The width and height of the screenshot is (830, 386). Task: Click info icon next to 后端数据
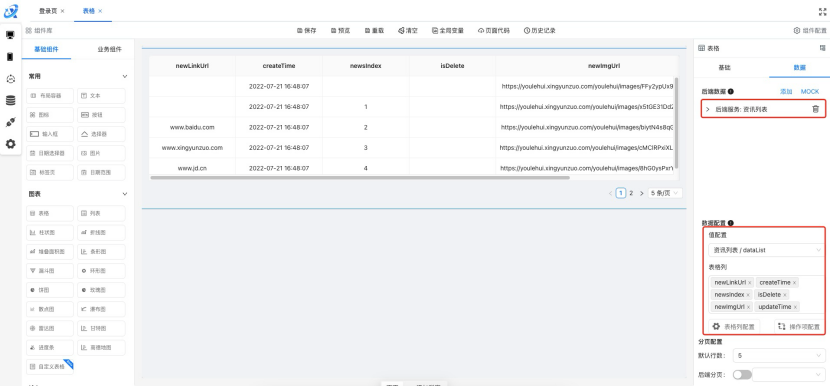731,92
